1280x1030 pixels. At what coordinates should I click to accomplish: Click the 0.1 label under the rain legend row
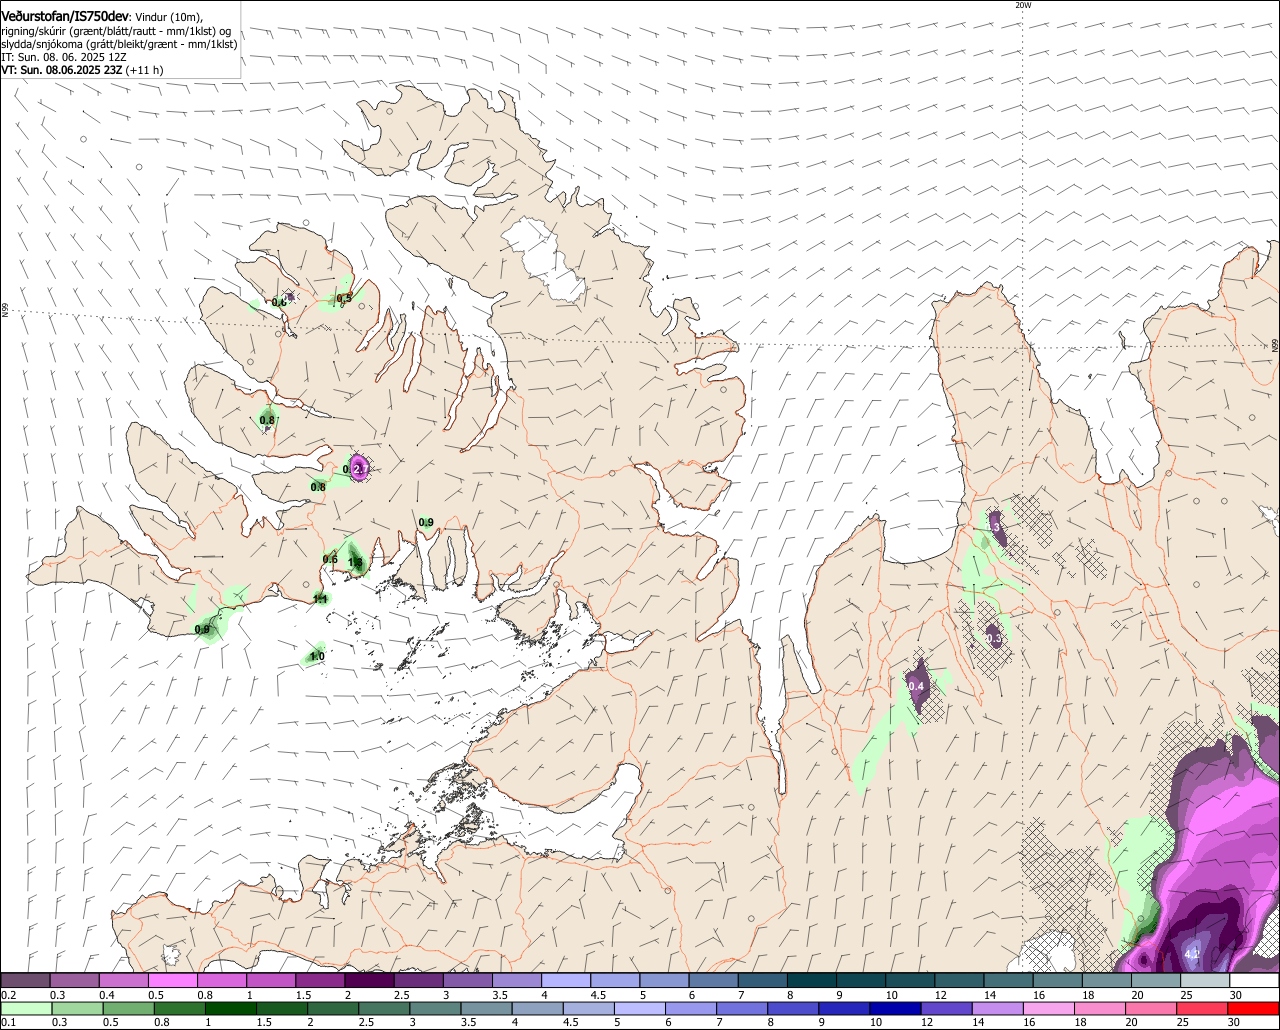coord(8,1023)
